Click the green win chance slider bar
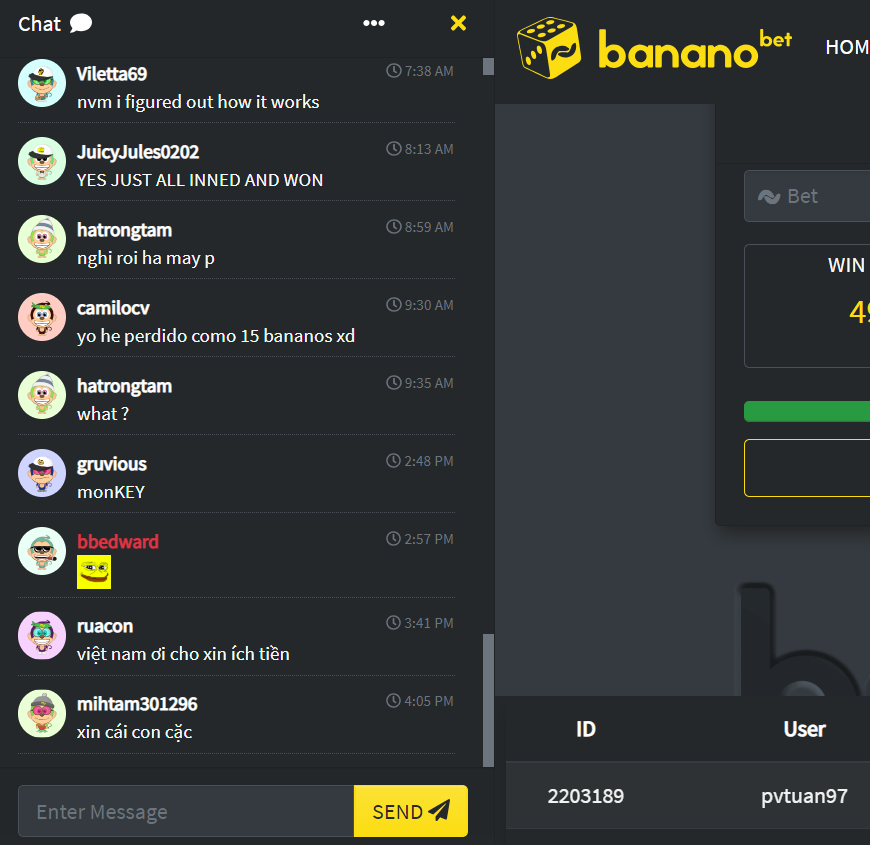 click(807, 412)
